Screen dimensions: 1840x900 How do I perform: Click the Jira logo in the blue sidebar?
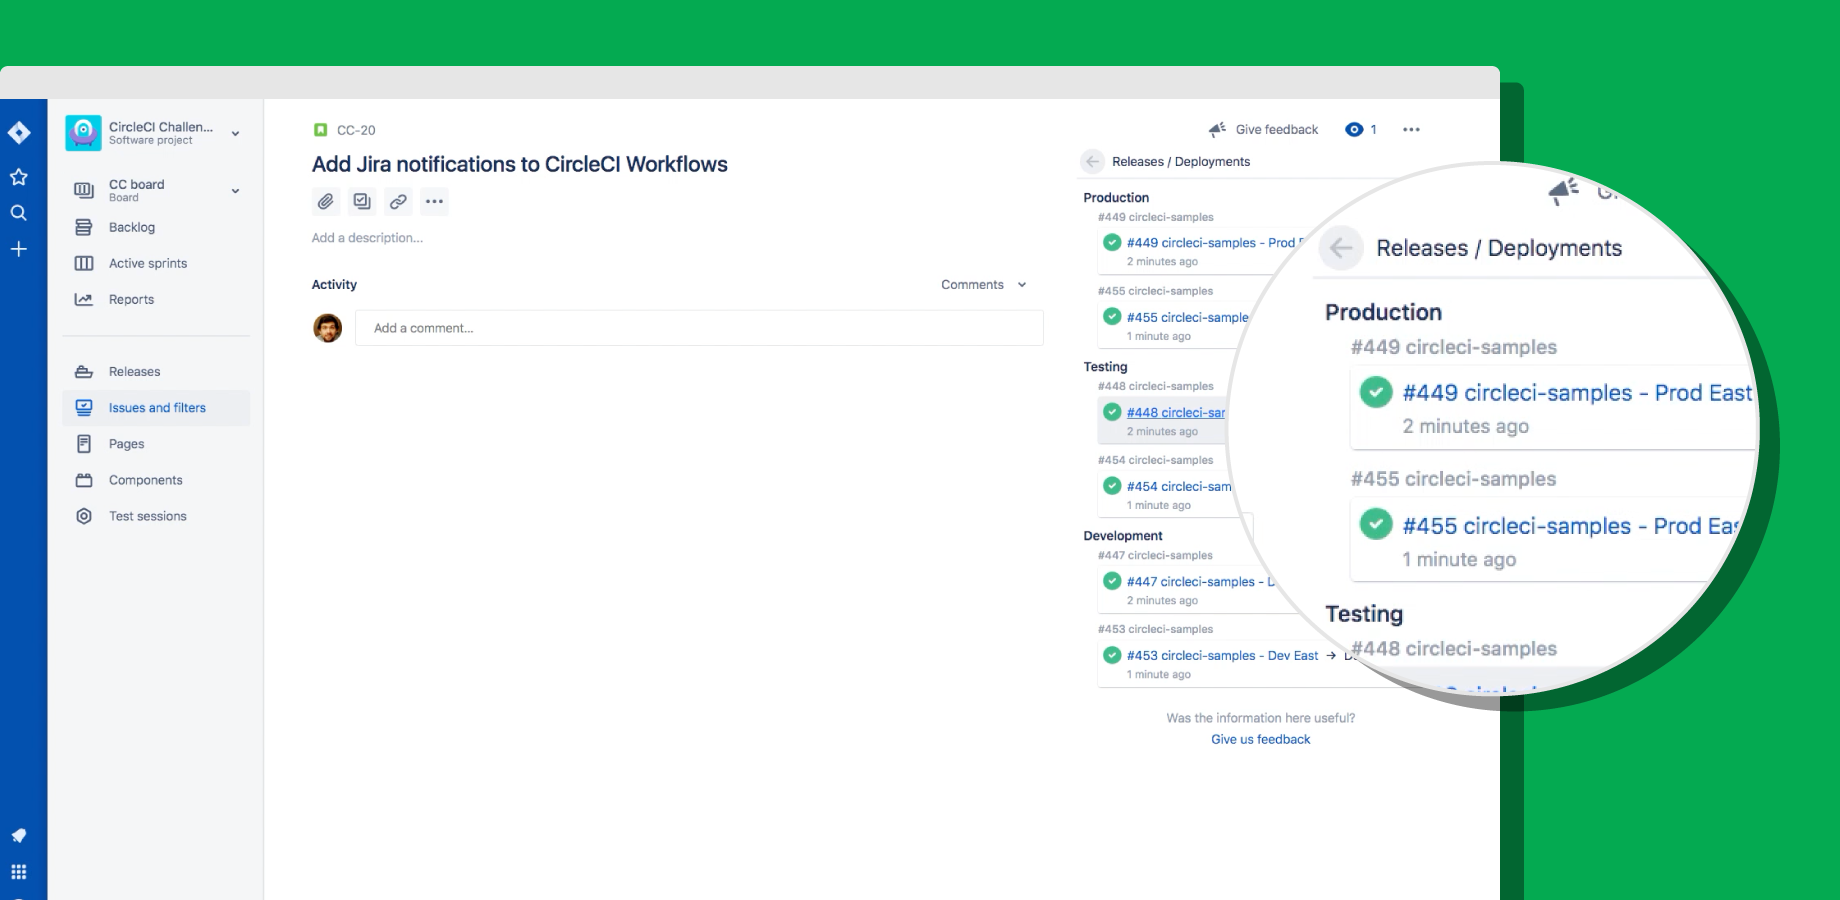19,133
